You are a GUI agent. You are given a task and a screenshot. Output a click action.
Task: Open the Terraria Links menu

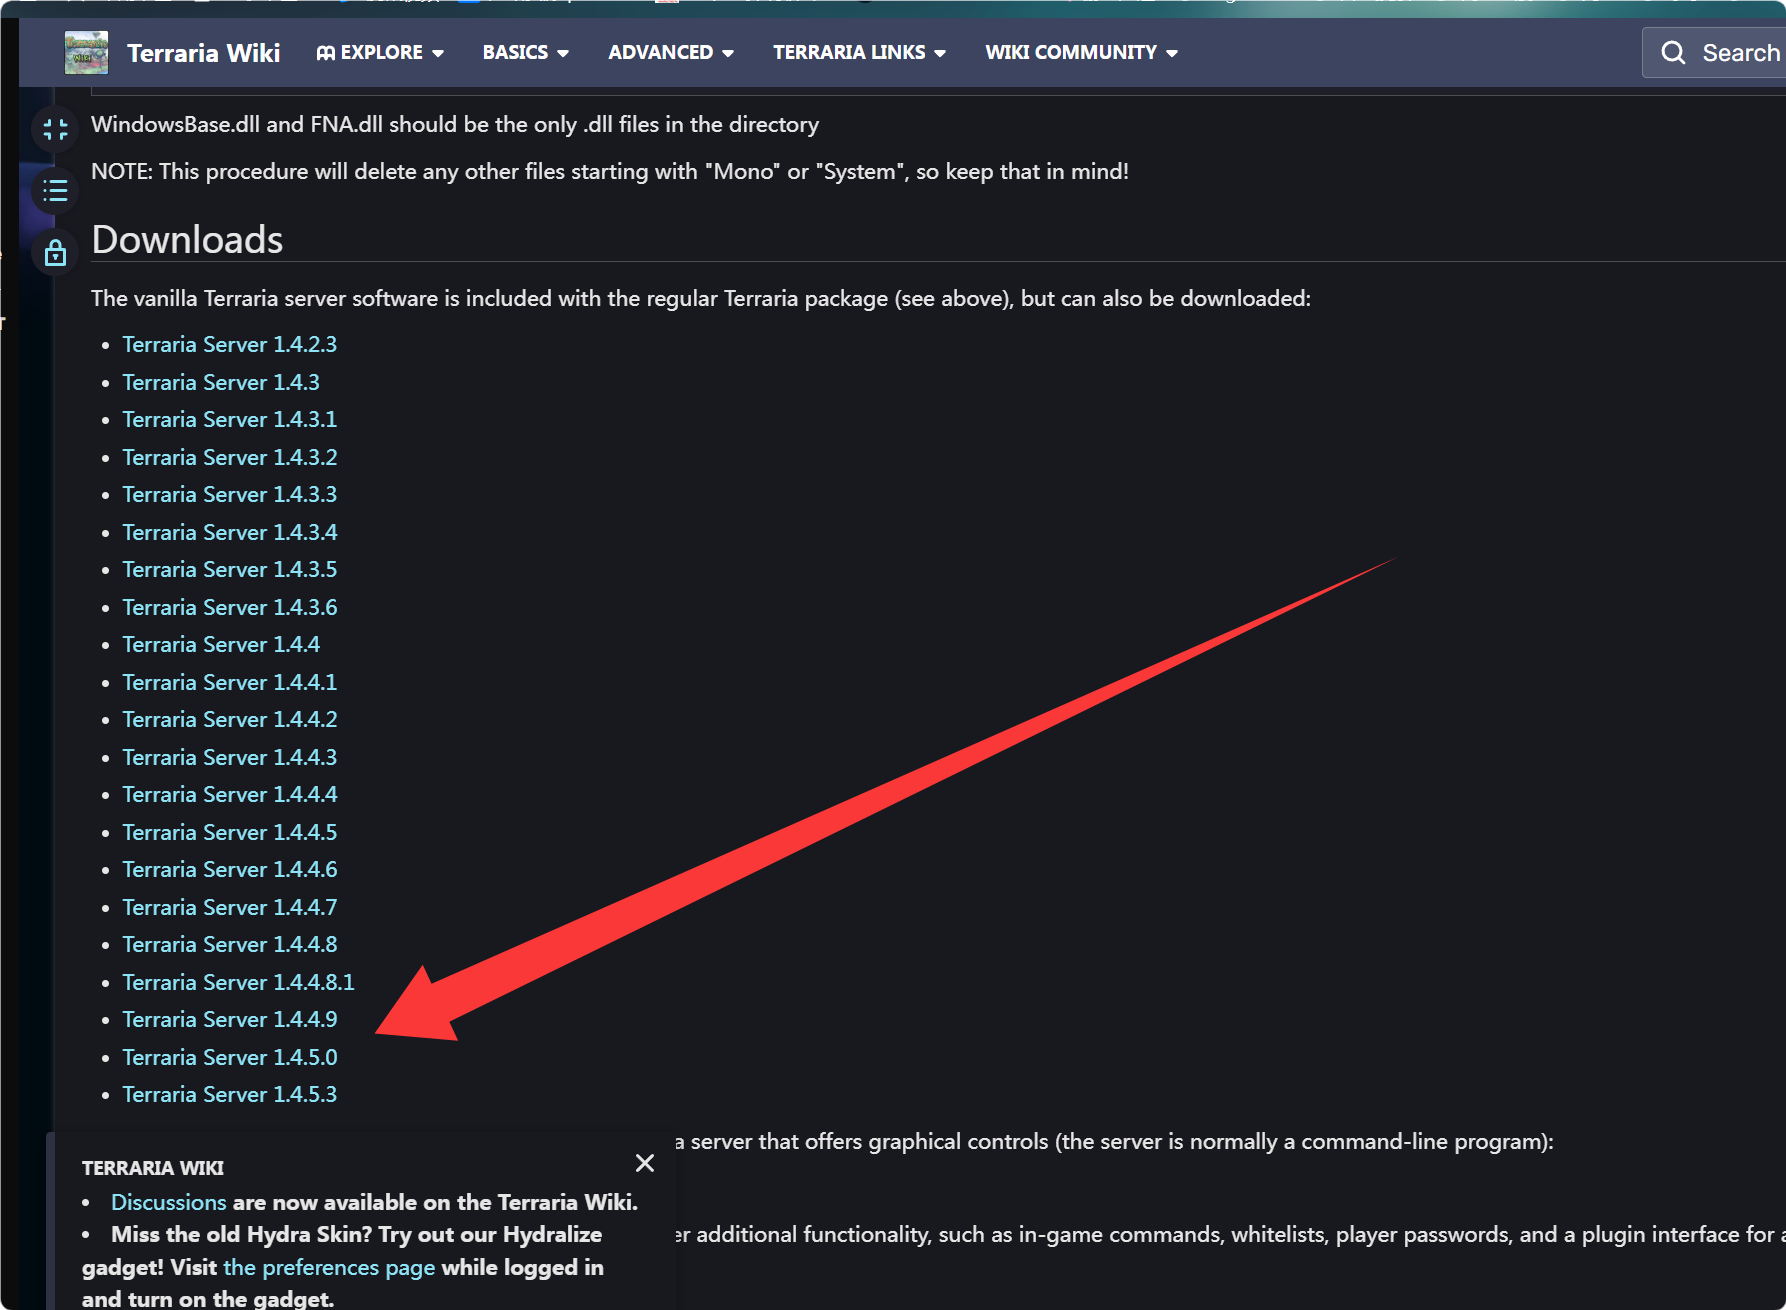(x=859, y=52)
